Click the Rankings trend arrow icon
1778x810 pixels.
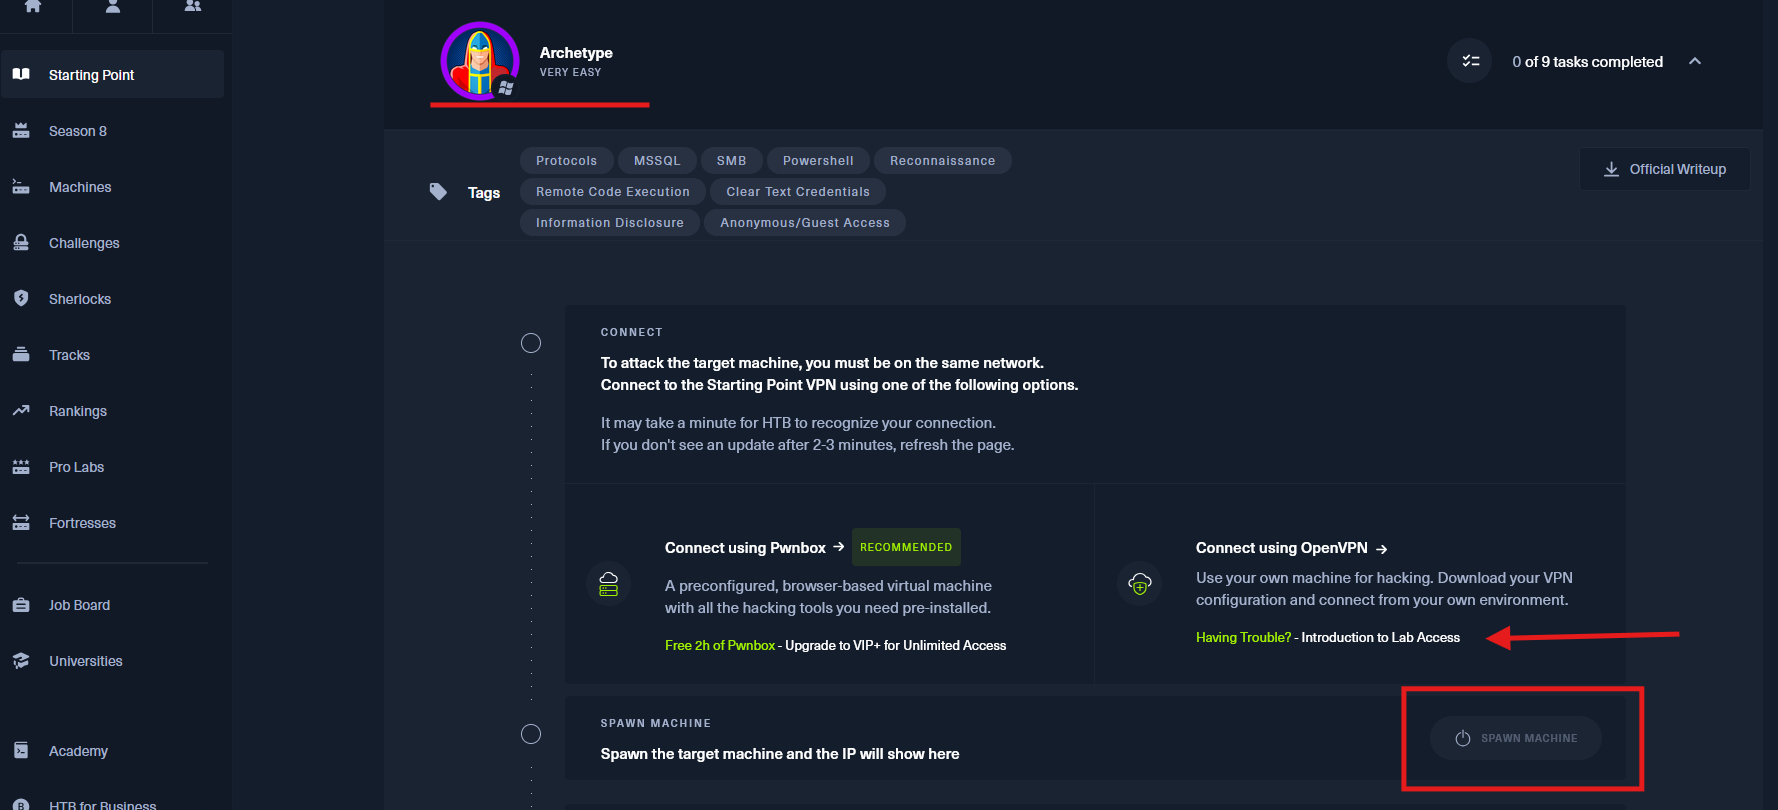tap(21, 410)
